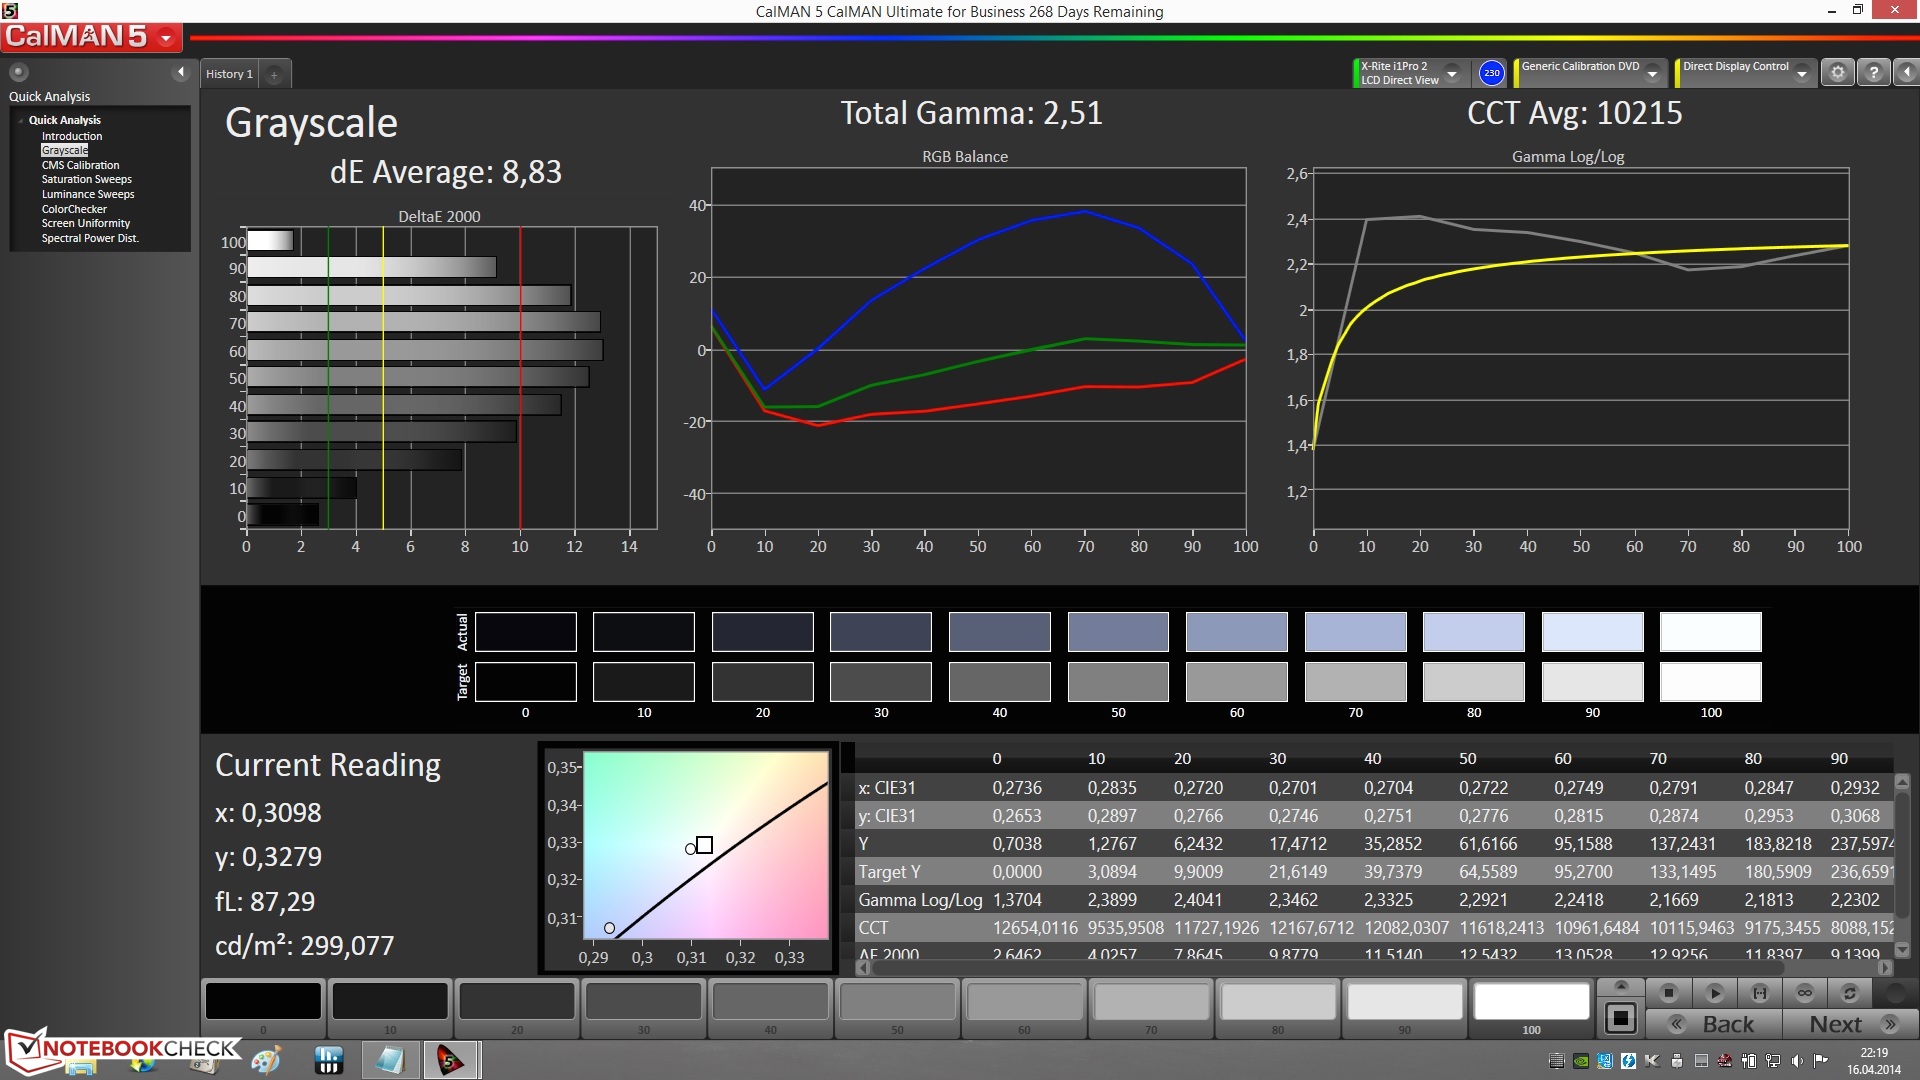Select the 50 percent gray pattern swatch
The height and width of the screenshot is (1080, 1920).
[x=897, y=1002]
